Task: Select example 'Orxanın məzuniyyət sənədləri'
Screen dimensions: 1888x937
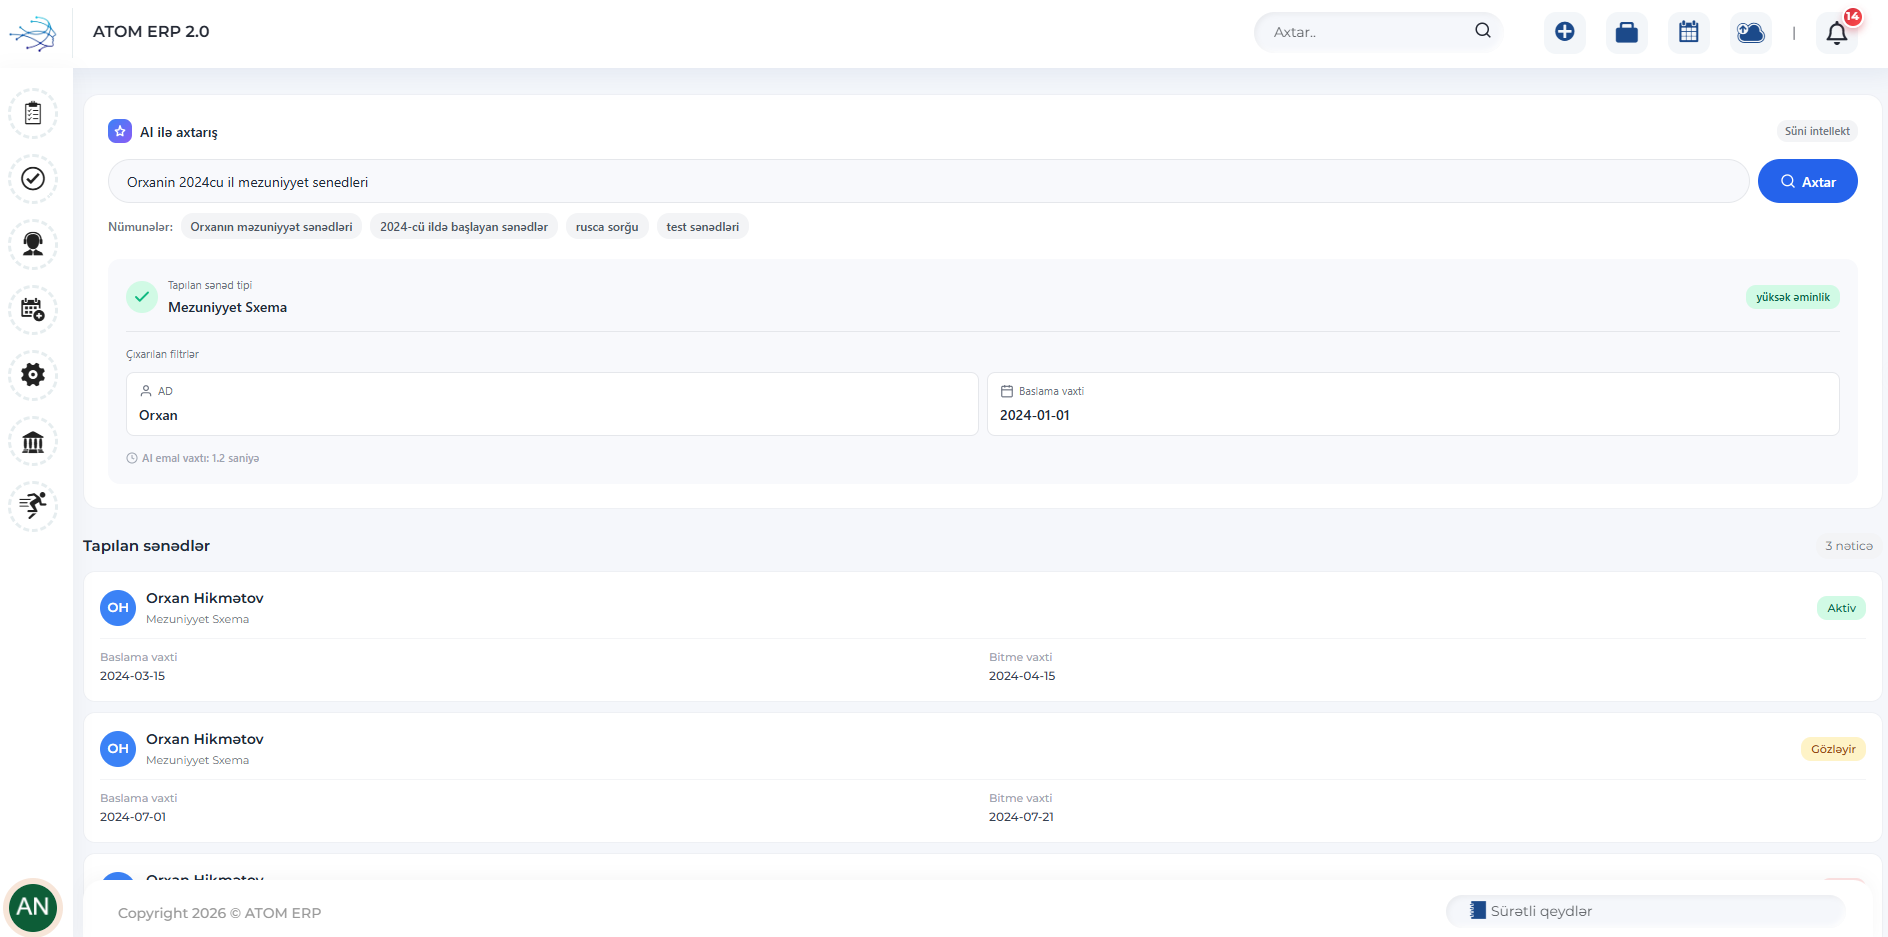Action: (271, 227)
